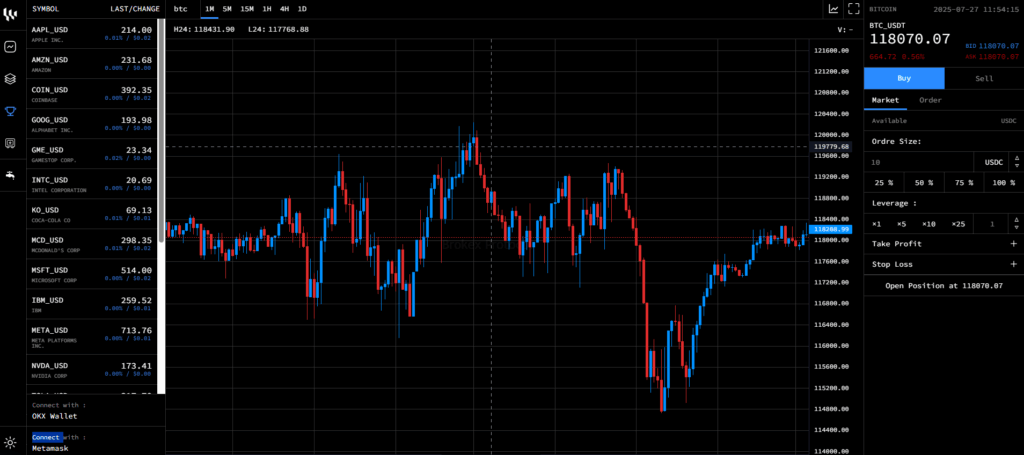Set order size to 75 %
The height and width of the screenshot is (455, 1024).
click(x=963, y=183)
